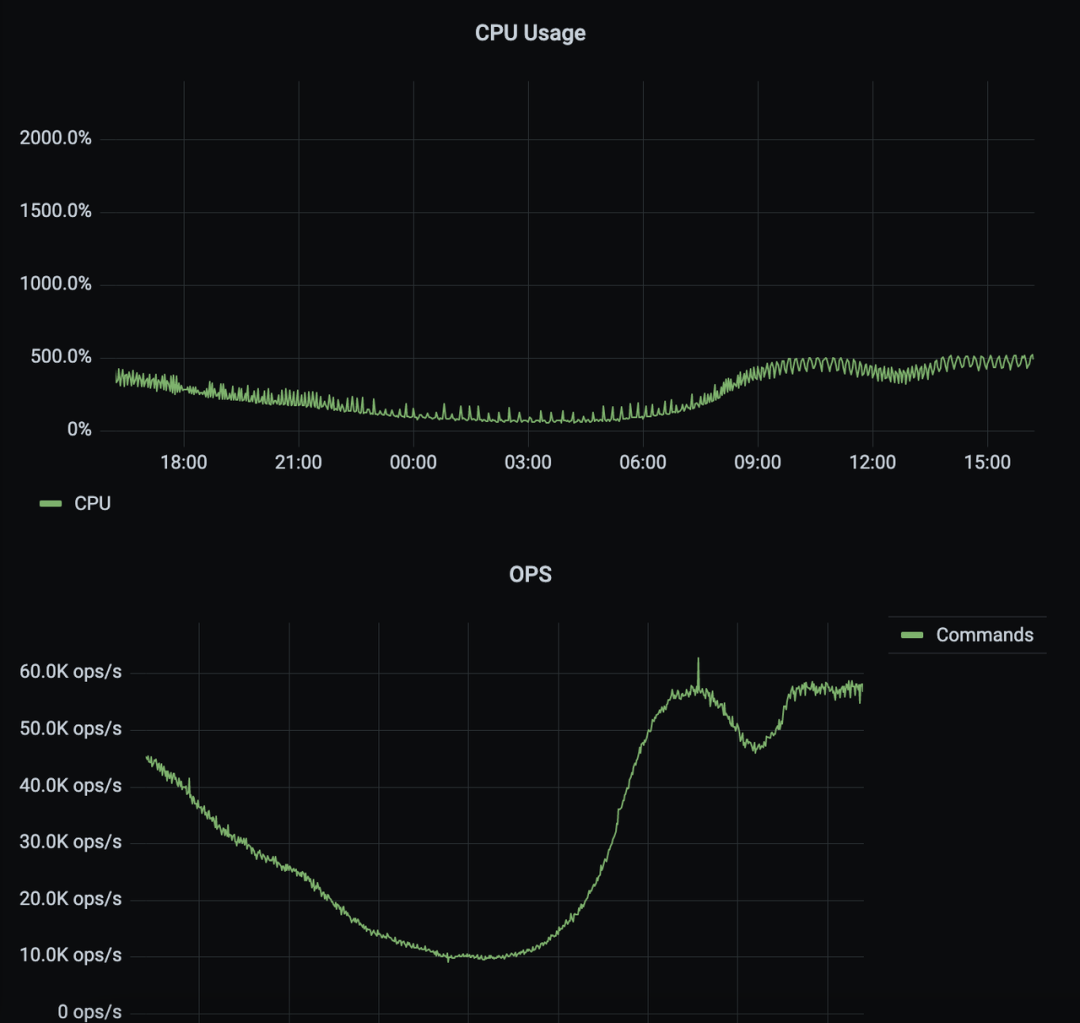Click the 1000.0% axis label

(x=56, y=284)
